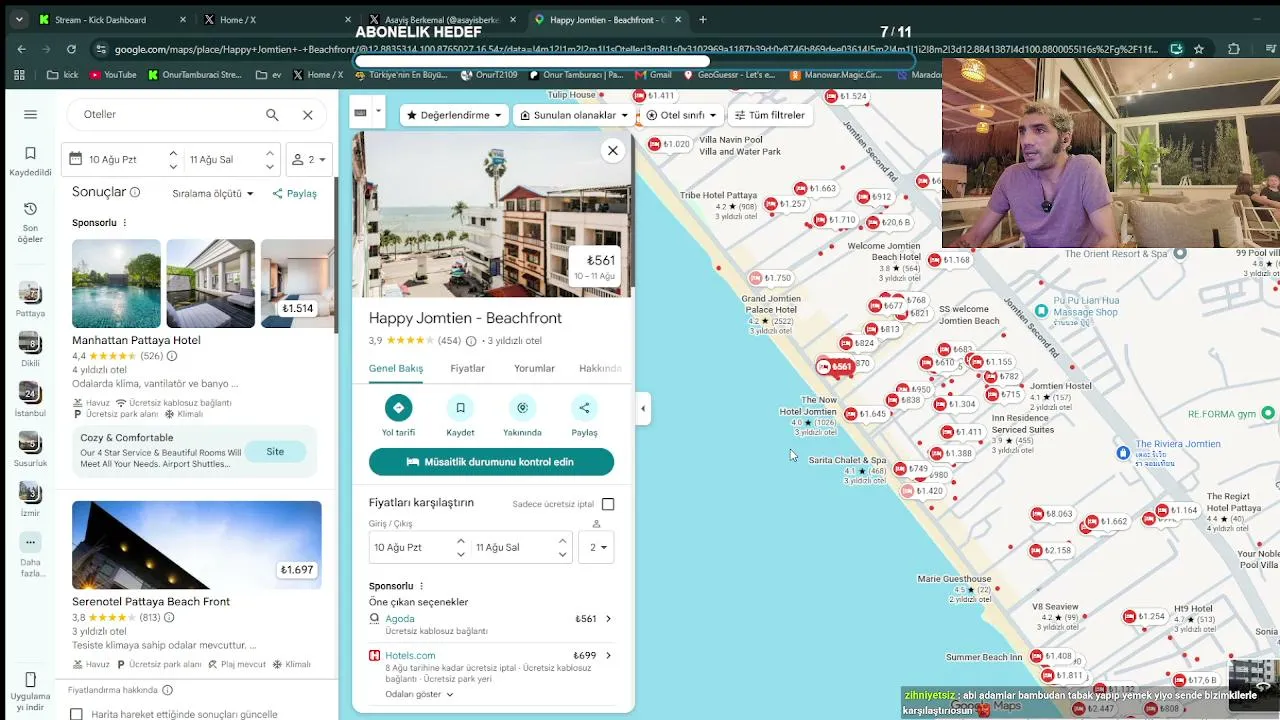The height and width of the screenshot is (720, 1280).
Task: Open new Chrome tab with plus
Action: click(703, 19)
